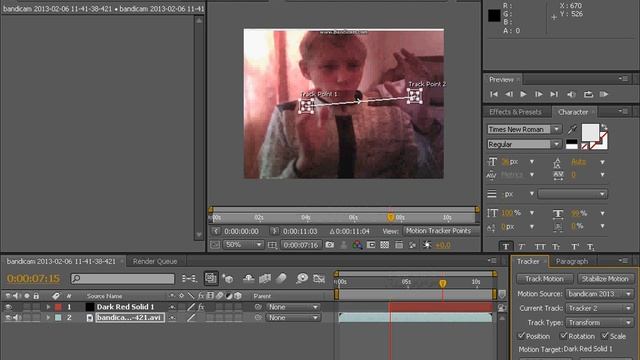Open the Track Type Transform dropdown

tap(600, 322)
